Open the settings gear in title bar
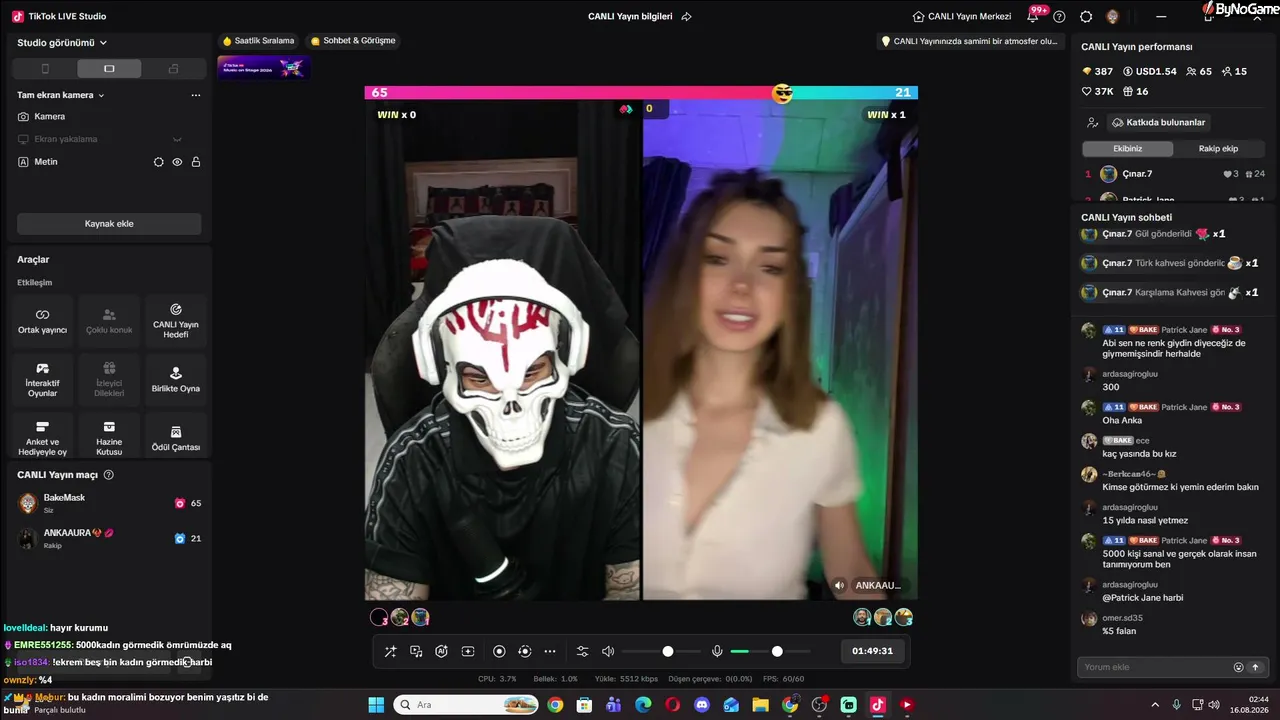The image size is (1280, 720). pyautogui.click(x=1086, y=17)
